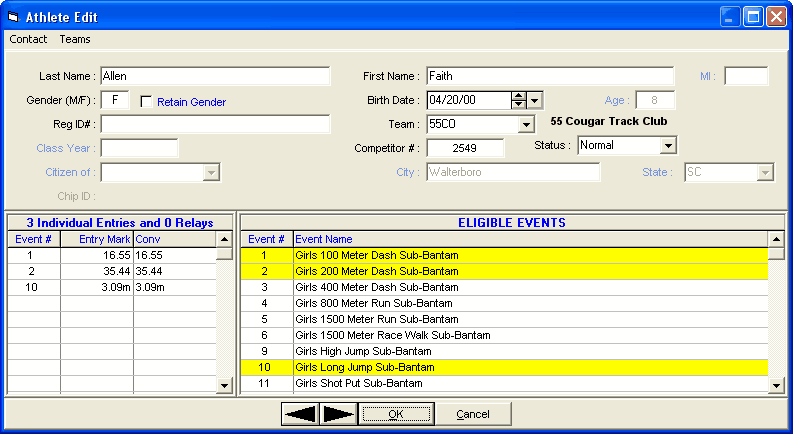Select Girls 400 Meter Dash Sub-Bantam event

click(x=504, y=287)
